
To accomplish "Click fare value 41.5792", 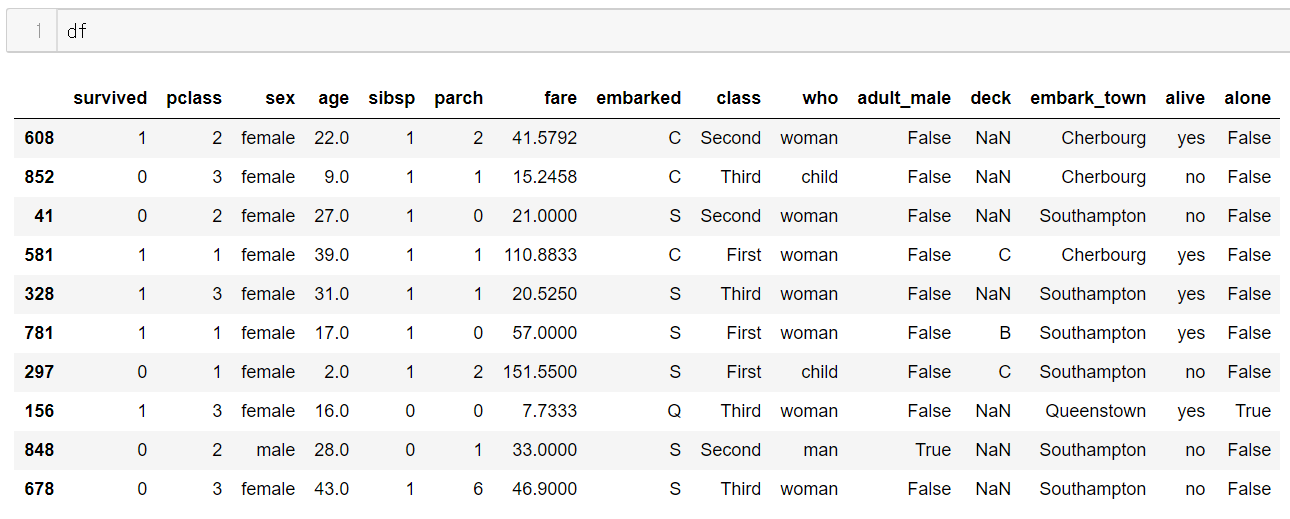I will click(546, 138).
